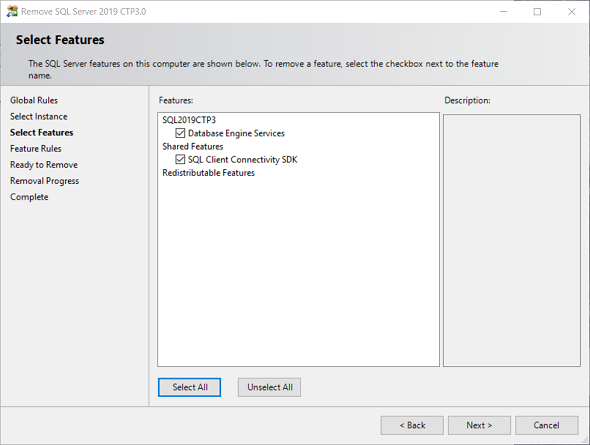The height and width of the screenshot is (445, 590).
Task: Click the SQL Client Connectivity SDK label
Action: click(243, 159)
